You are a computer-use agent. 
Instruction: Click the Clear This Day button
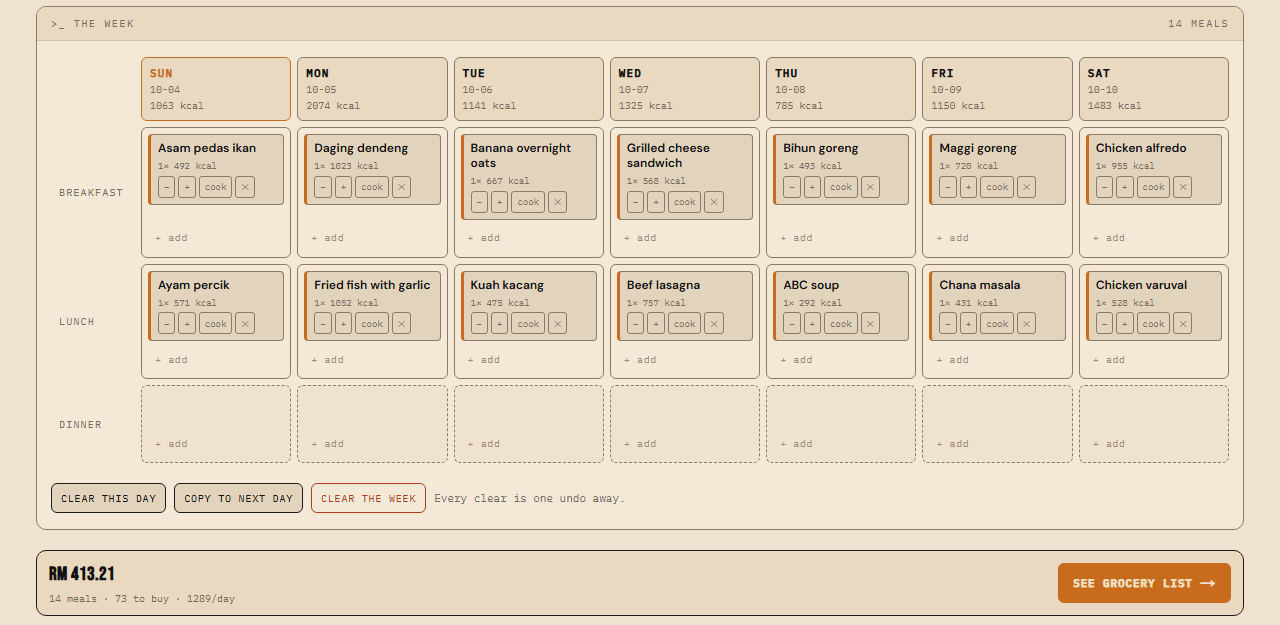(x=109, y=498)
